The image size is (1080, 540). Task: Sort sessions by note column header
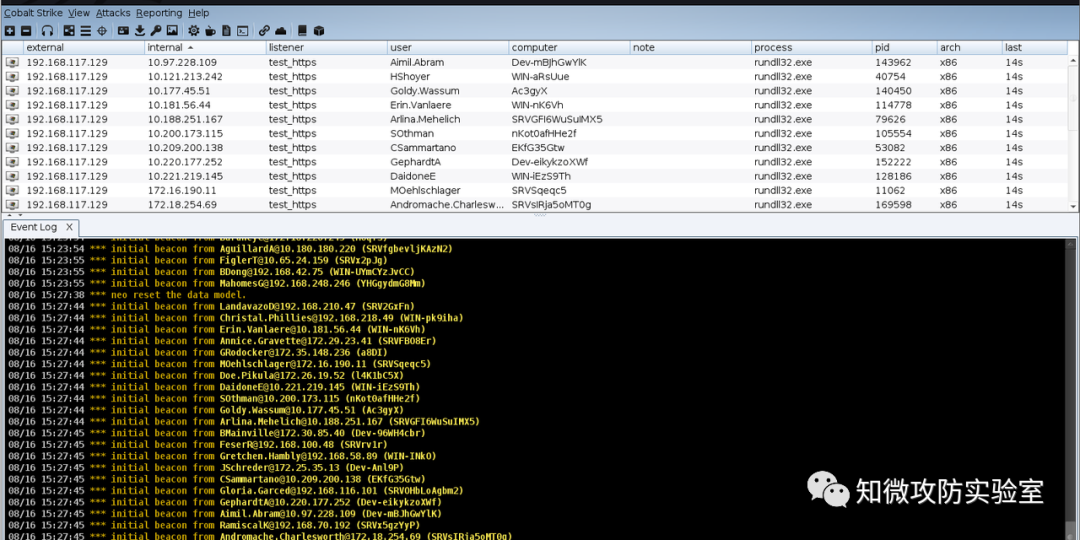point(690,48)
